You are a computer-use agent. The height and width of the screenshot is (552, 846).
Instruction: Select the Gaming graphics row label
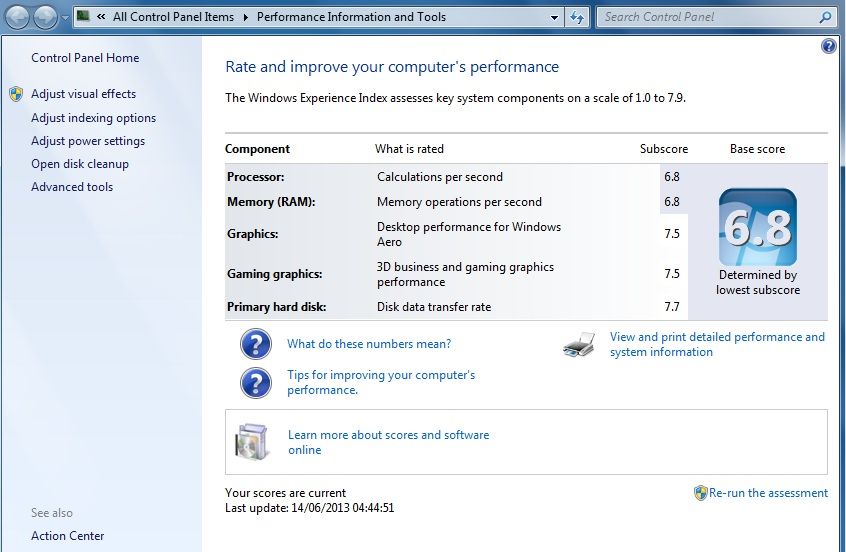275,274
